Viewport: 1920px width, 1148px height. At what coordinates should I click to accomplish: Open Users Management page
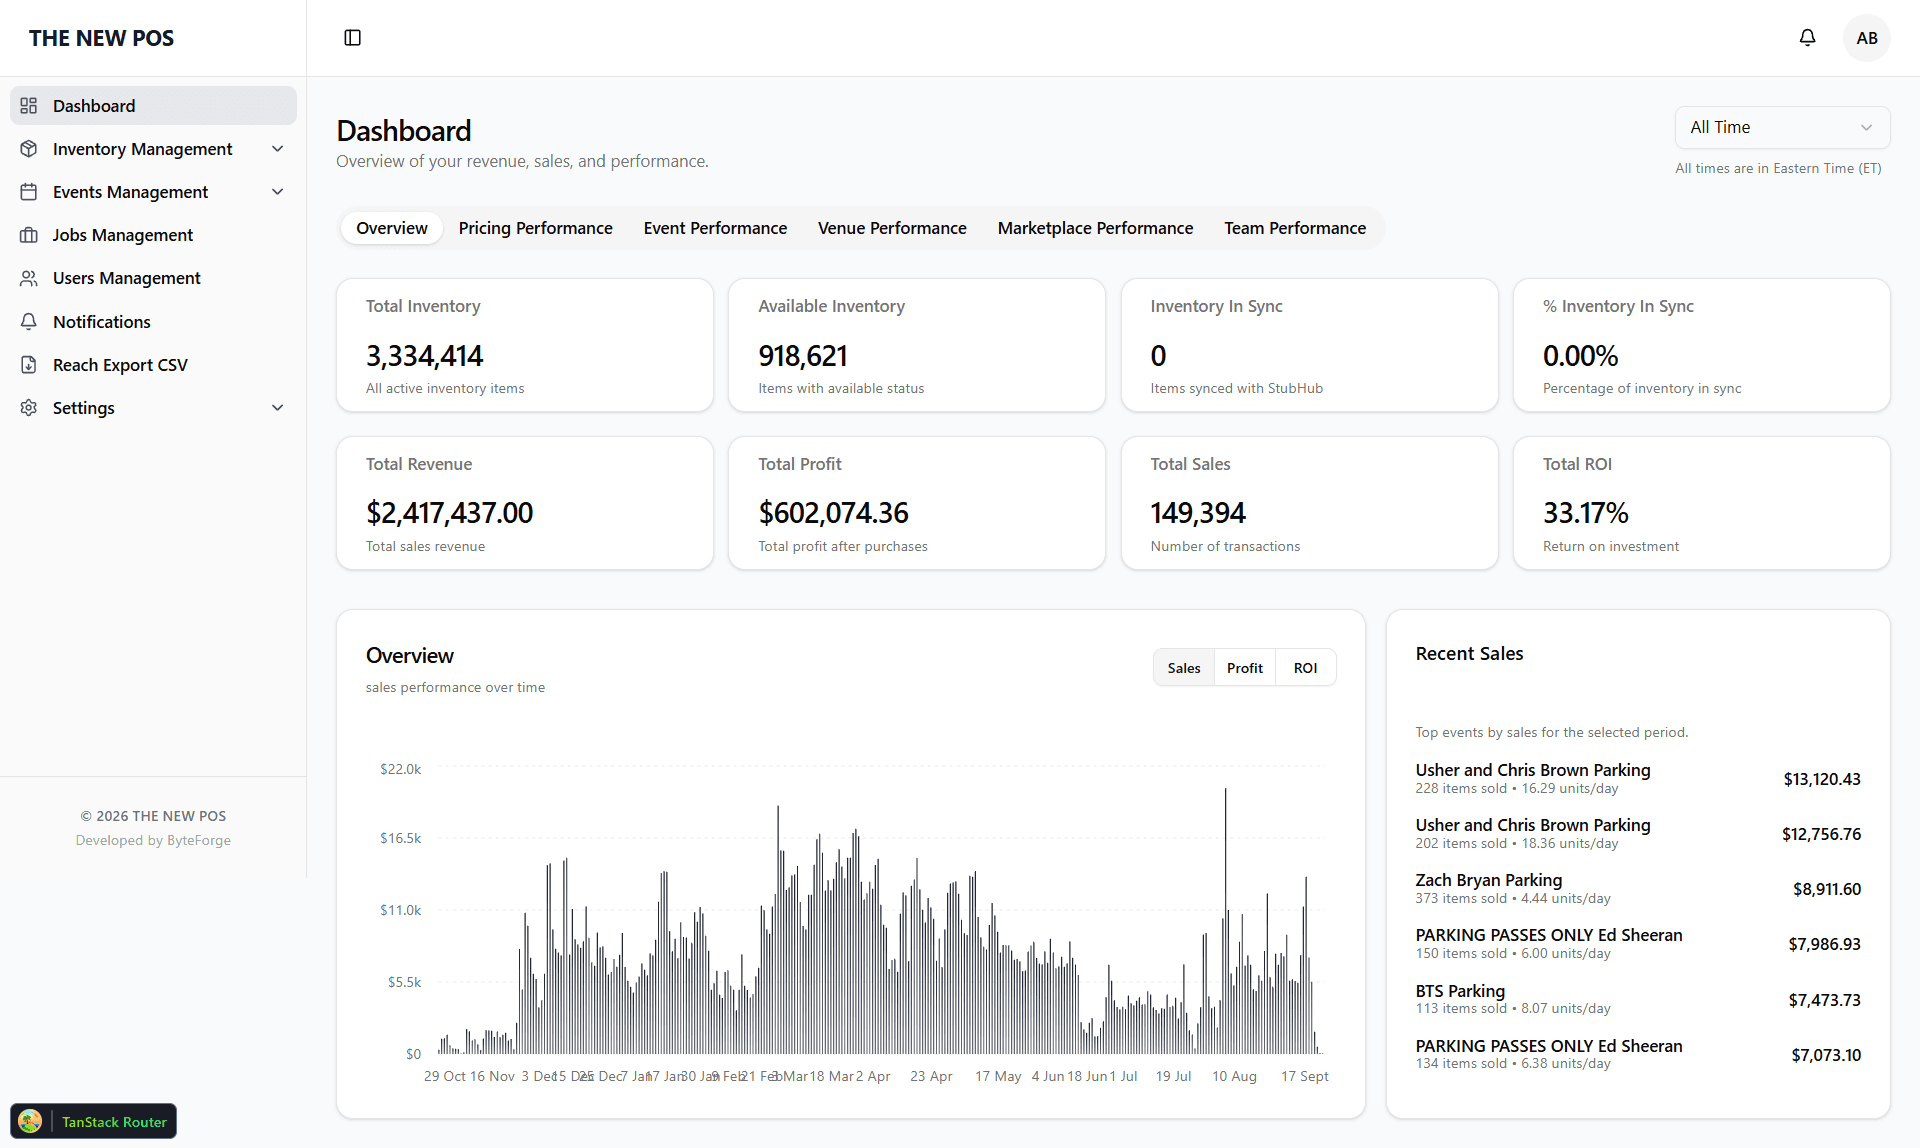(x=153, y=278)
